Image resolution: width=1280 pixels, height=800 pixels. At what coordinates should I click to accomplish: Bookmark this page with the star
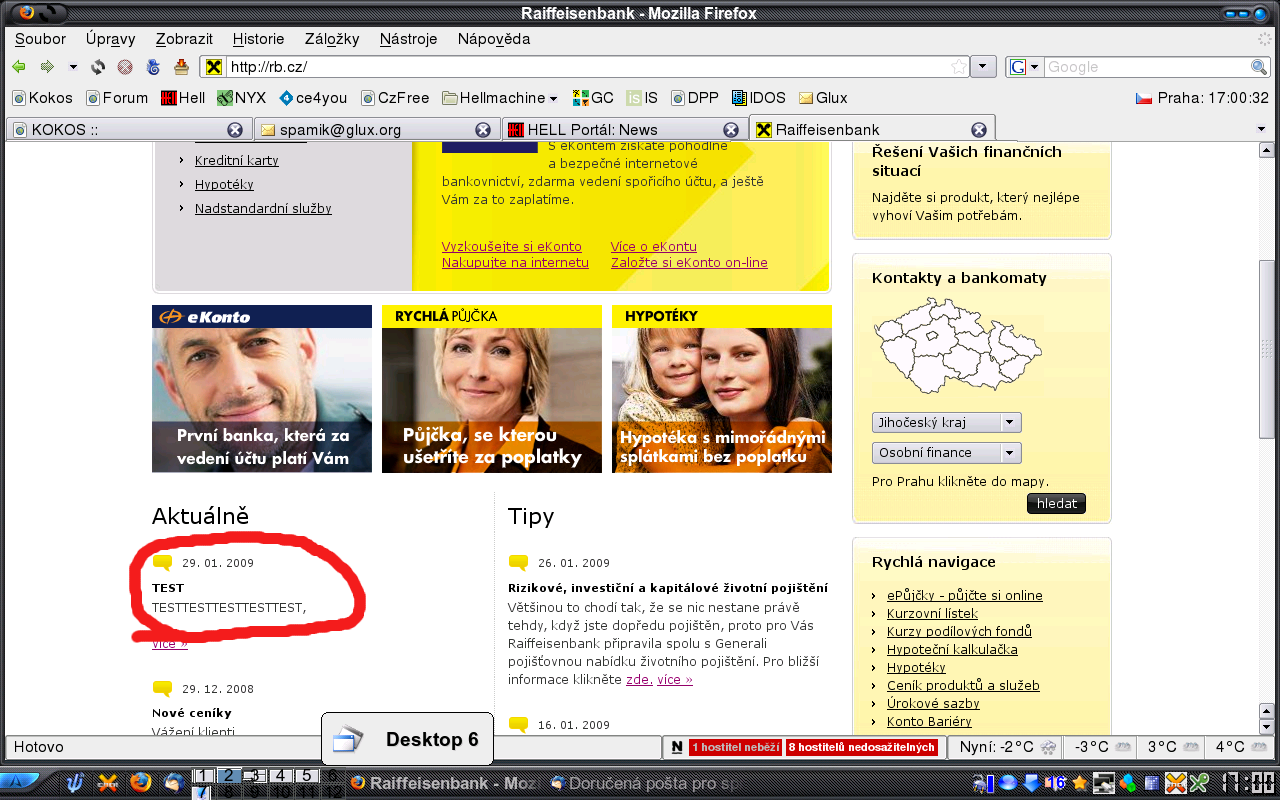tap(959, 67)
